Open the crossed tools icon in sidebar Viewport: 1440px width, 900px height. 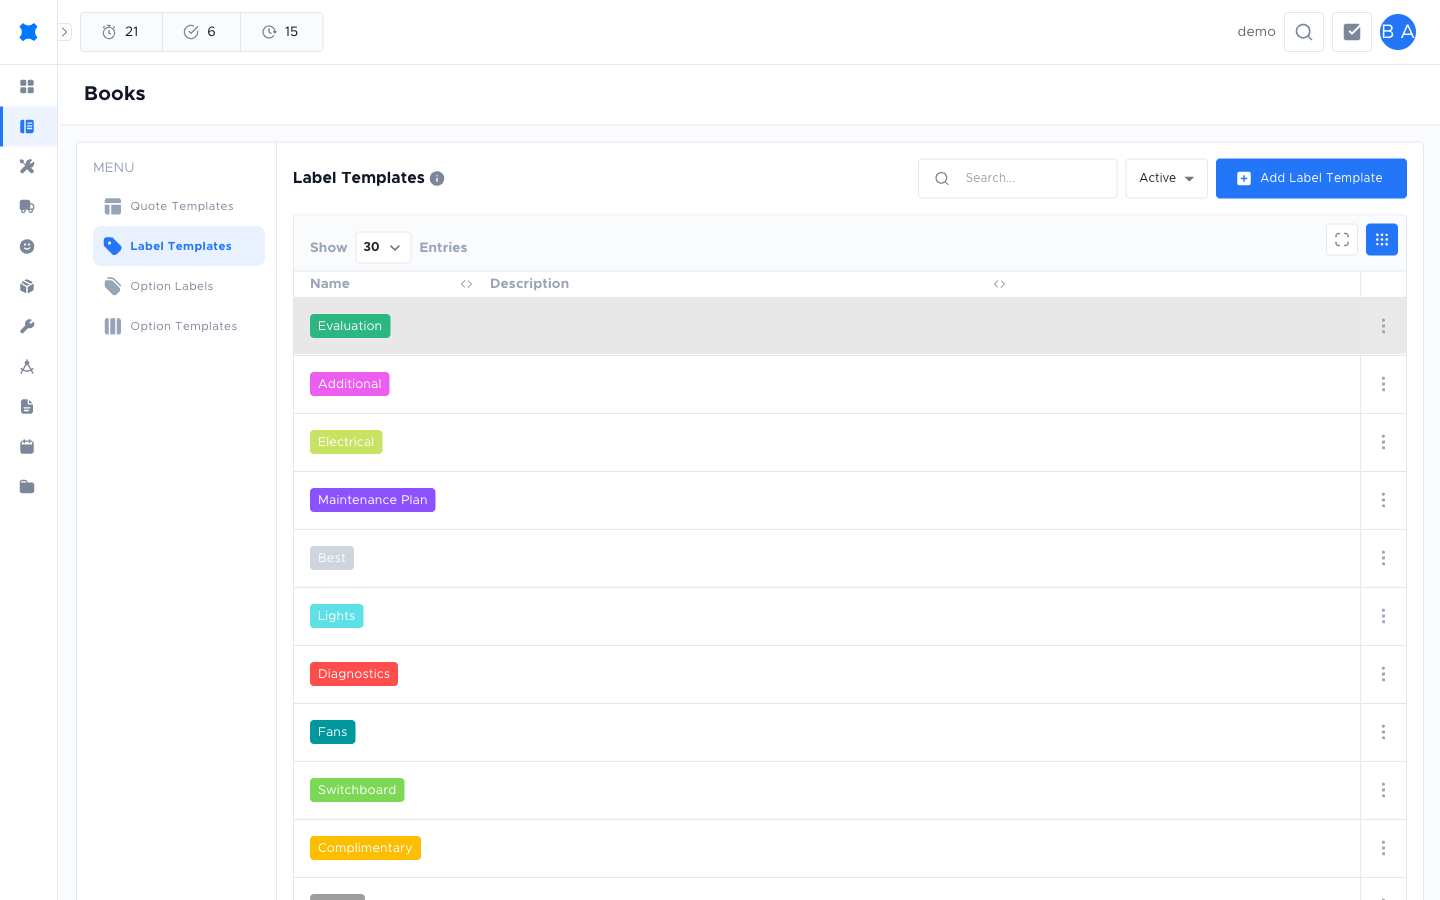tap(27, 167)
